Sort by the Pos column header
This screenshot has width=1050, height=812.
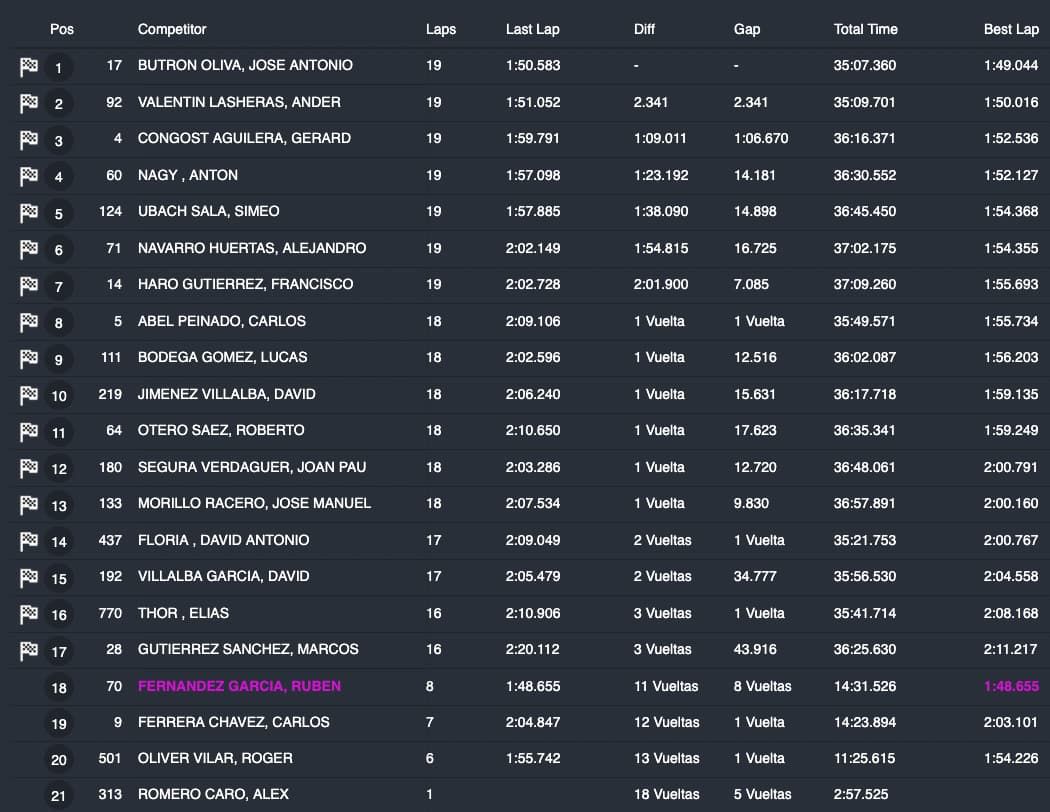62,29
